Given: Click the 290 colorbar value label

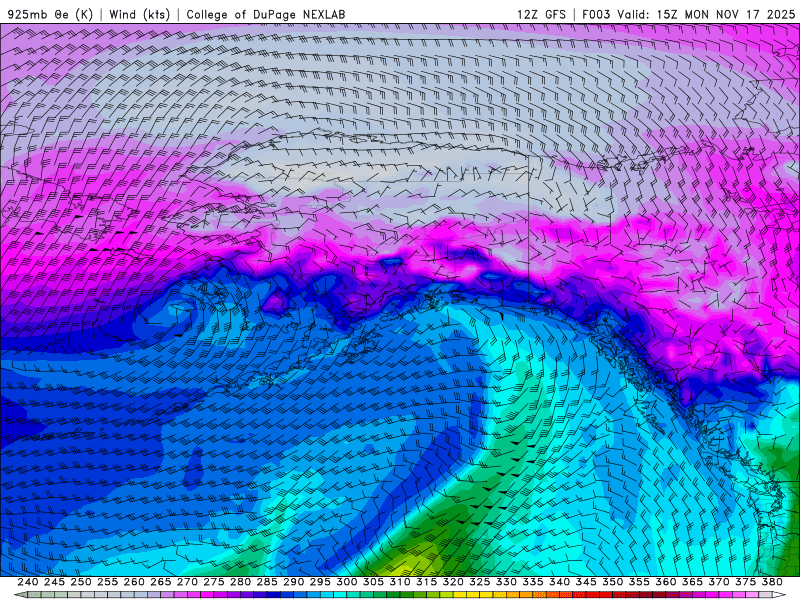Looking at the screenshot, I should [293, 582].
